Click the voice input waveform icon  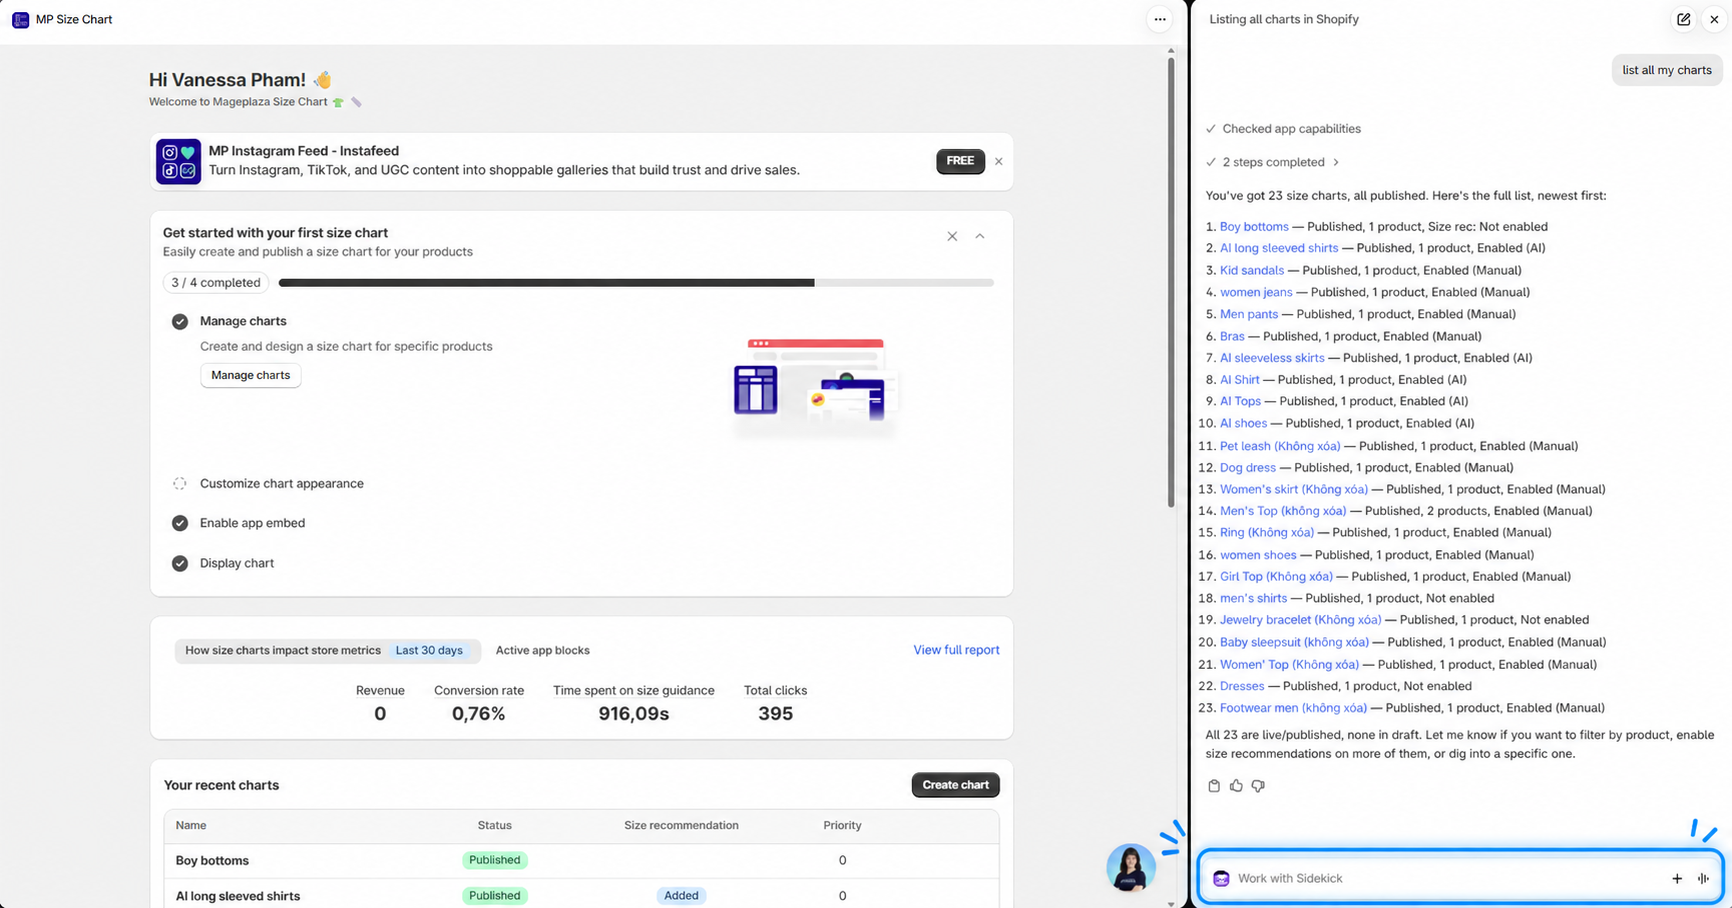click(x=1703, y=878)
